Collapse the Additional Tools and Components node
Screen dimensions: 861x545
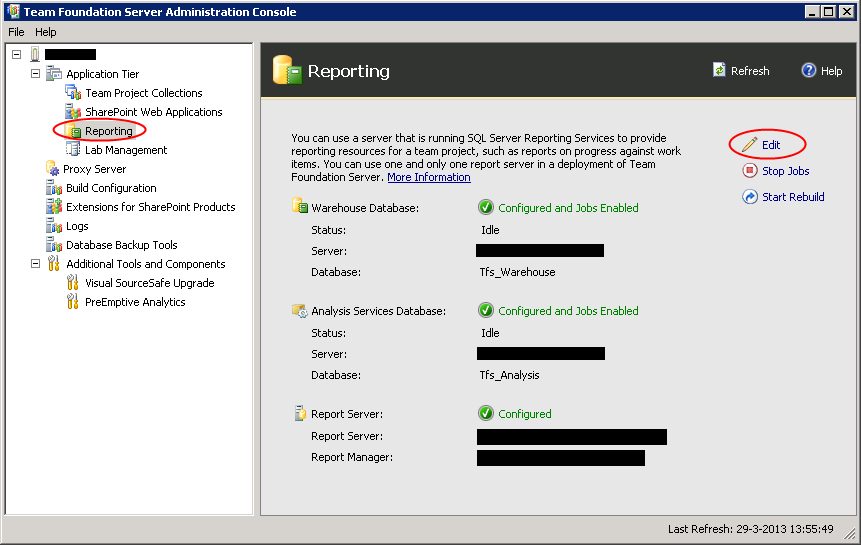coord(36,264)
